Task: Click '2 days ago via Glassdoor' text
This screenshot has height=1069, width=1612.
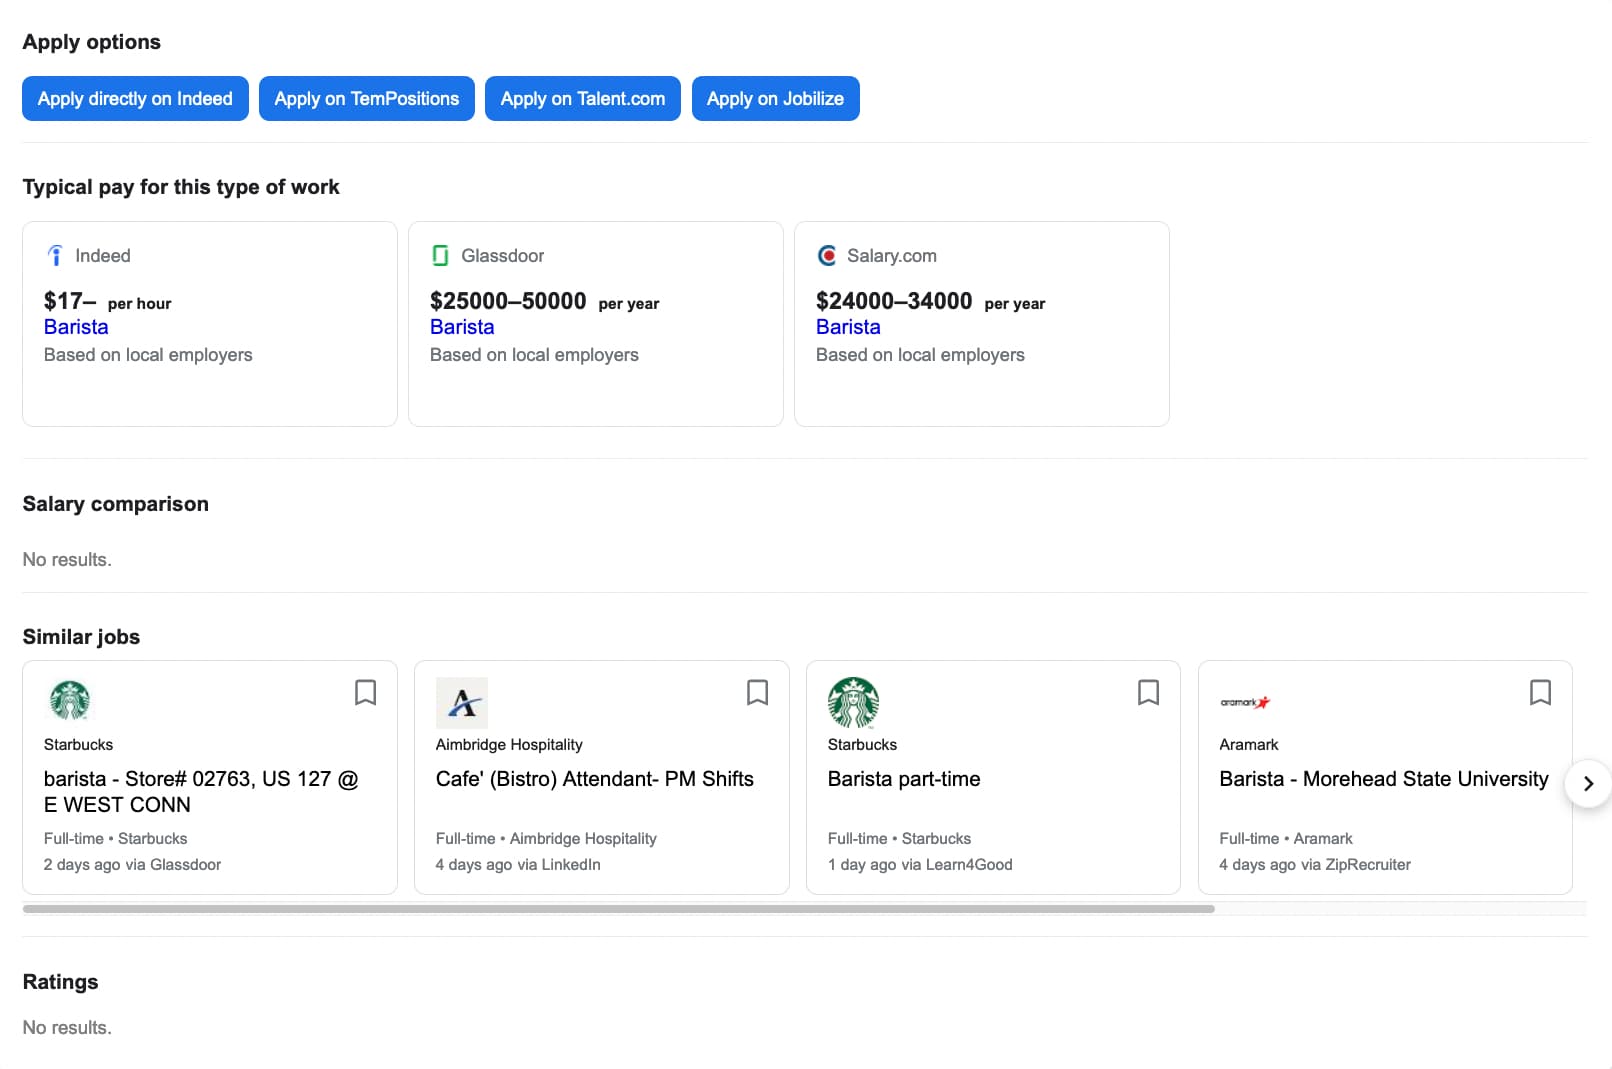Action: (132, 865)
